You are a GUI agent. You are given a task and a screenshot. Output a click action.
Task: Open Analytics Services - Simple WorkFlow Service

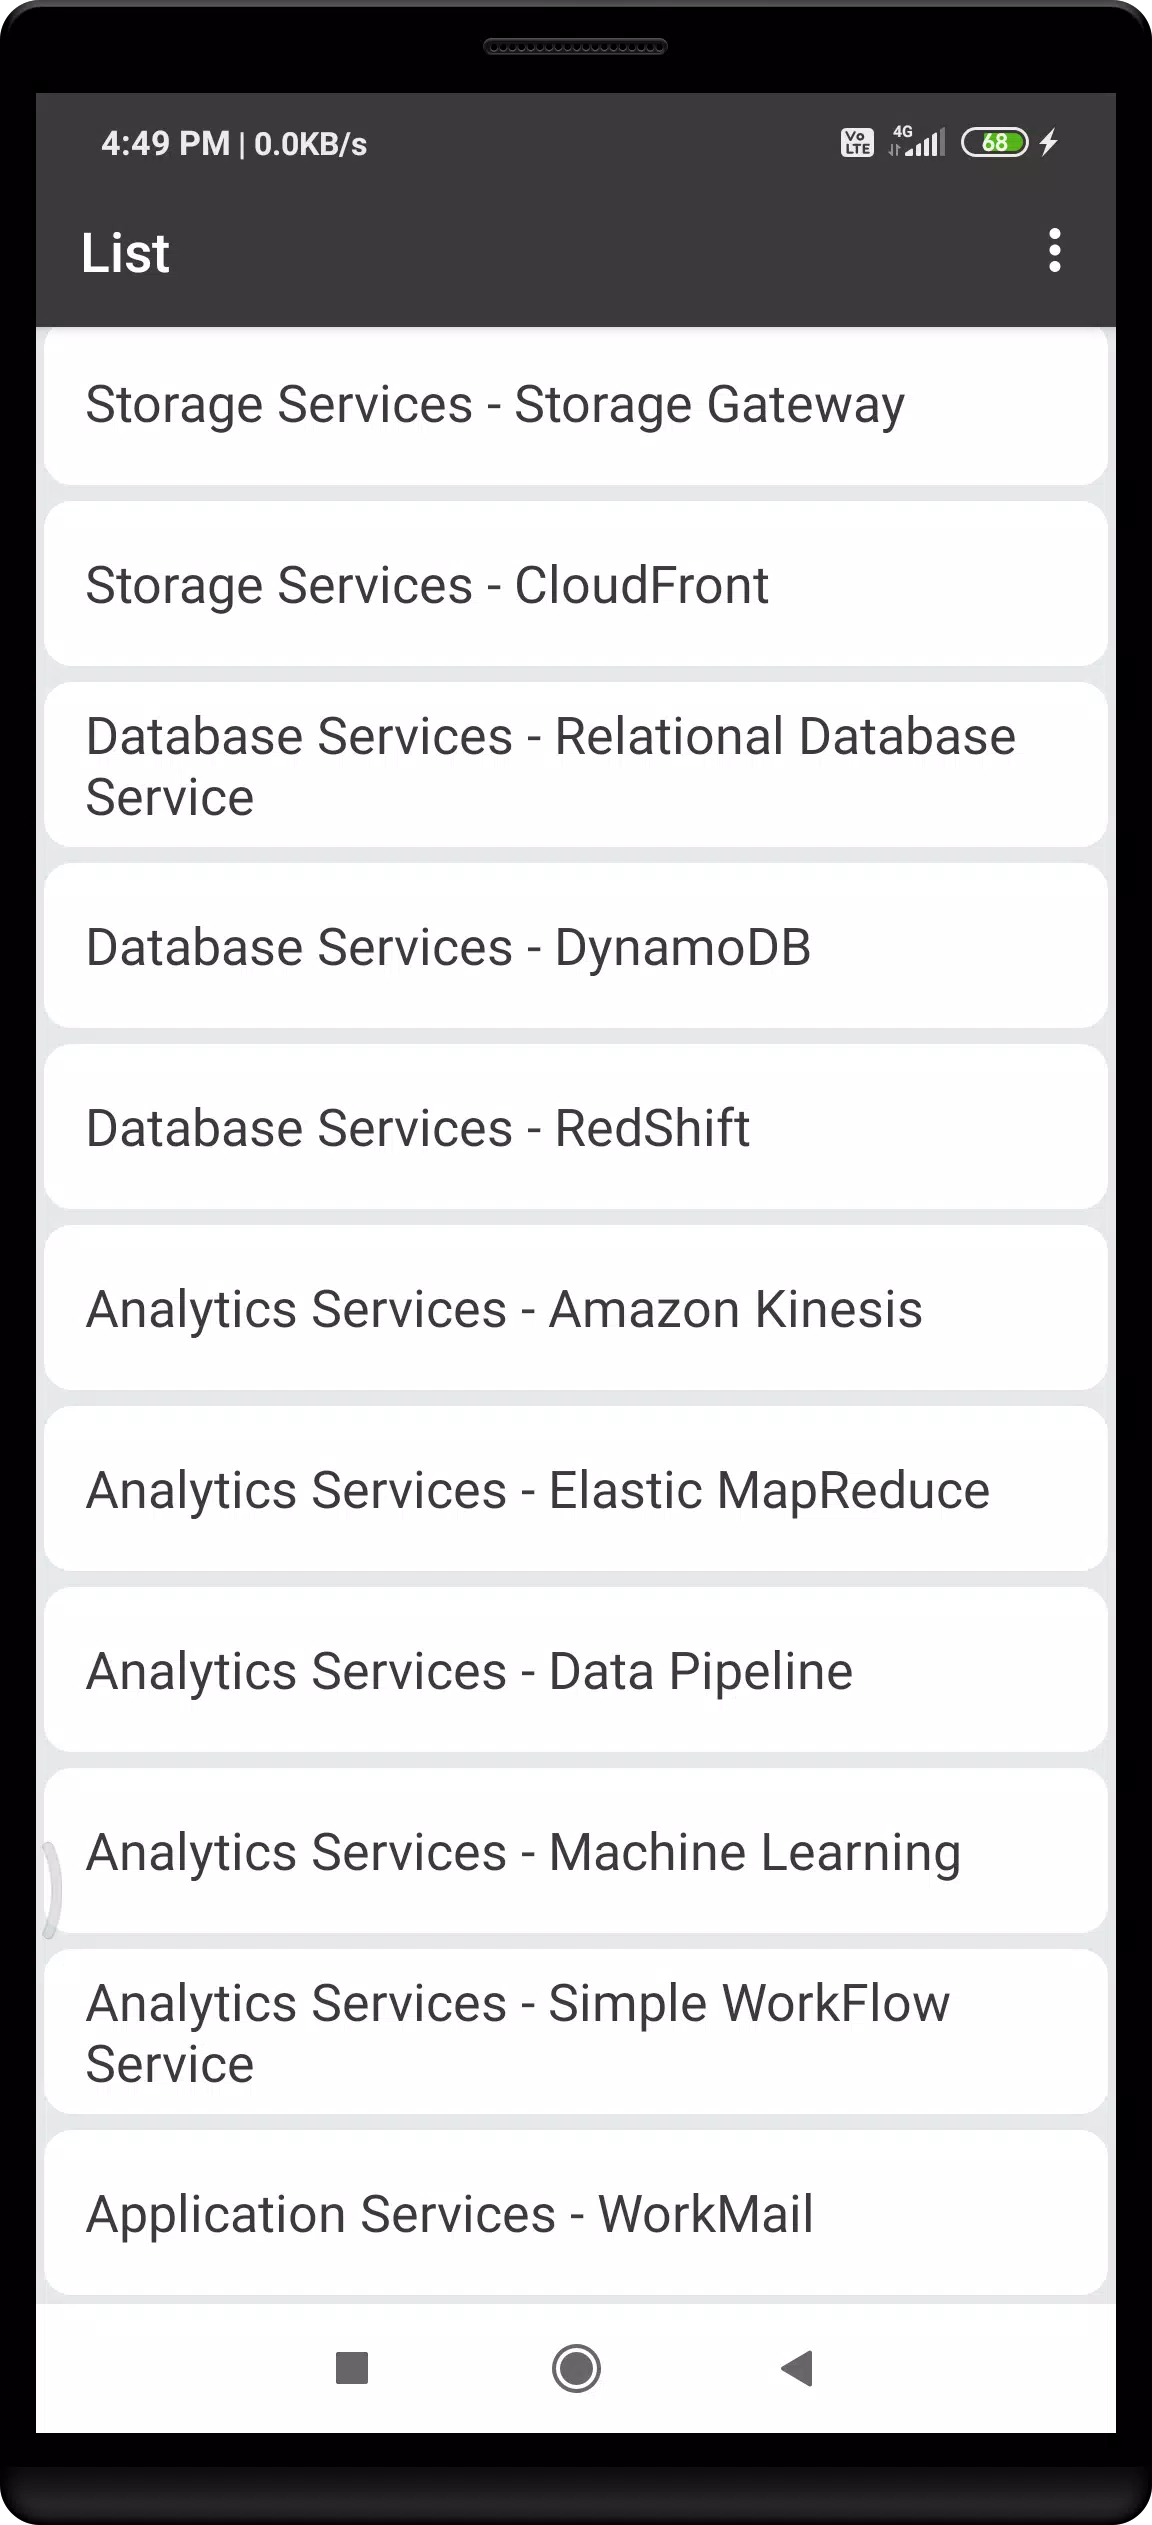(576, 2033)
